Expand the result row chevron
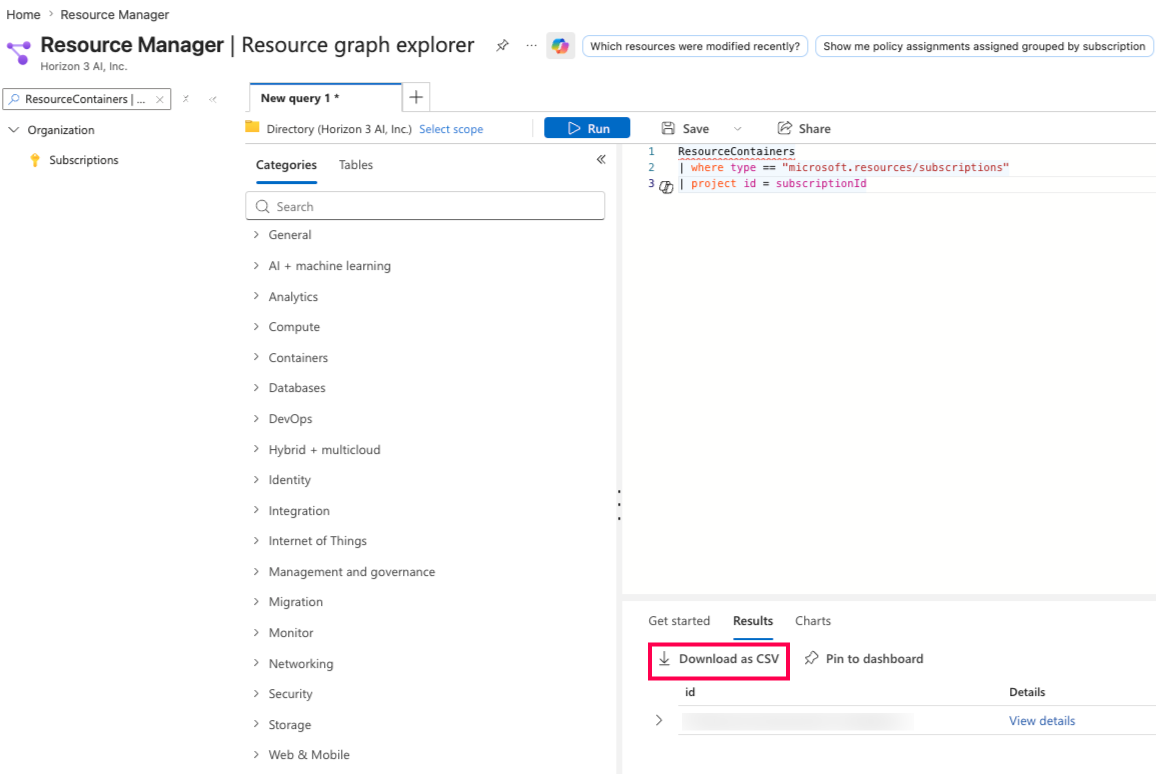Screen dimensions: 1156x774 659,720
